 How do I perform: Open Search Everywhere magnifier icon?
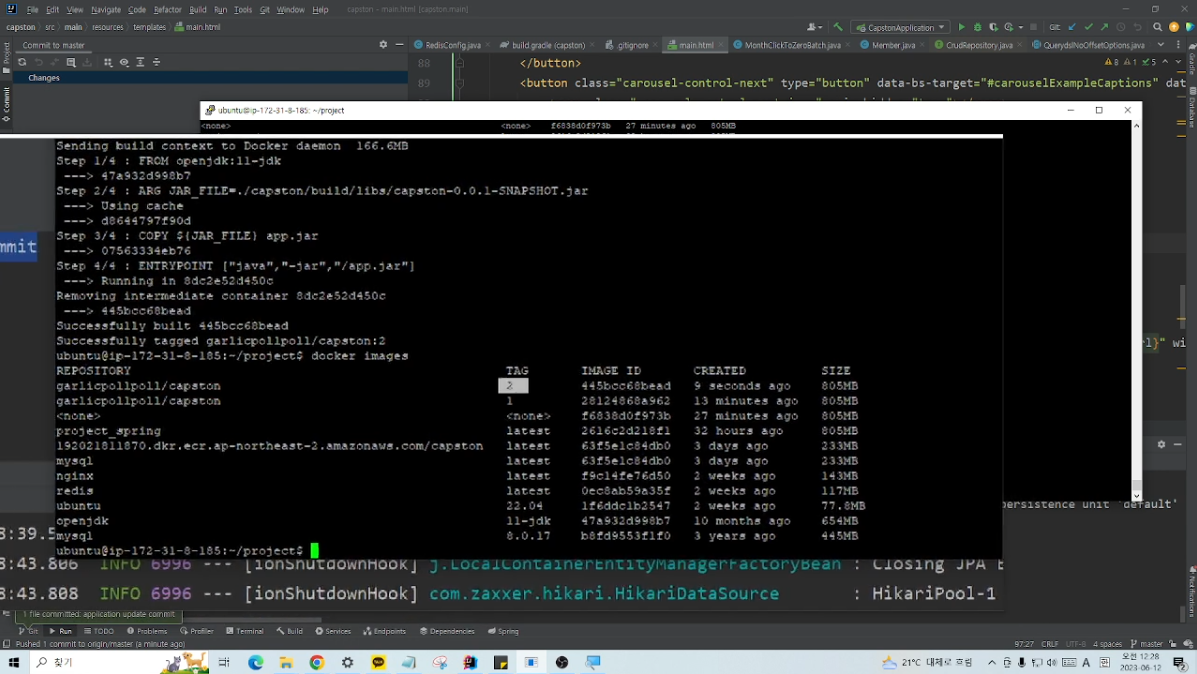pyautogui.click(x=1157, y=27)
